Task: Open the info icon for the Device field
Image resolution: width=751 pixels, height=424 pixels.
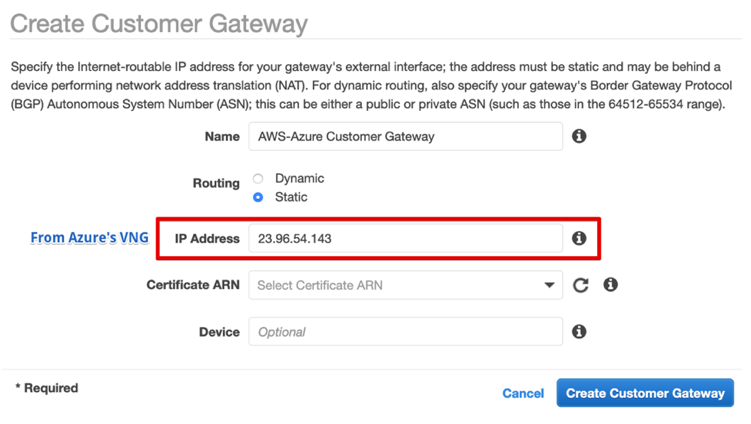Action: 579,332
